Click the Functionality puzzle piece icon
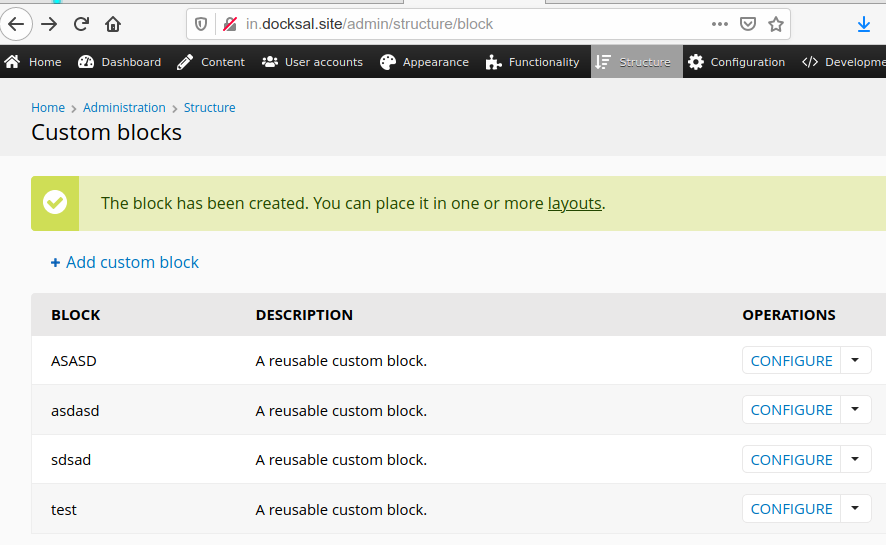 (493, 62)
